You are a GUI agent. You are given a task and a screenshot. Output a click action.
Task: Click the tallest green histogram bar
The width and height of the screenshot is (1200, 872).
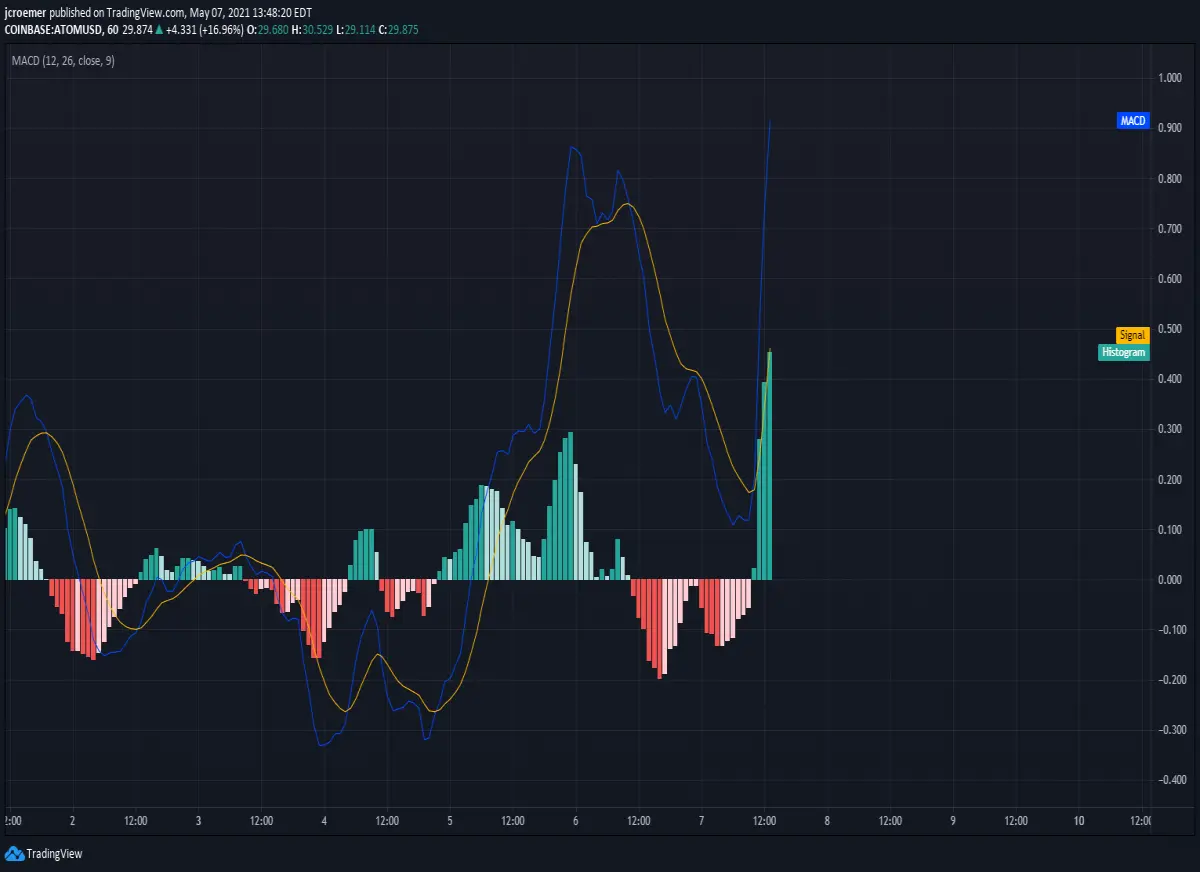click(770, 465)
